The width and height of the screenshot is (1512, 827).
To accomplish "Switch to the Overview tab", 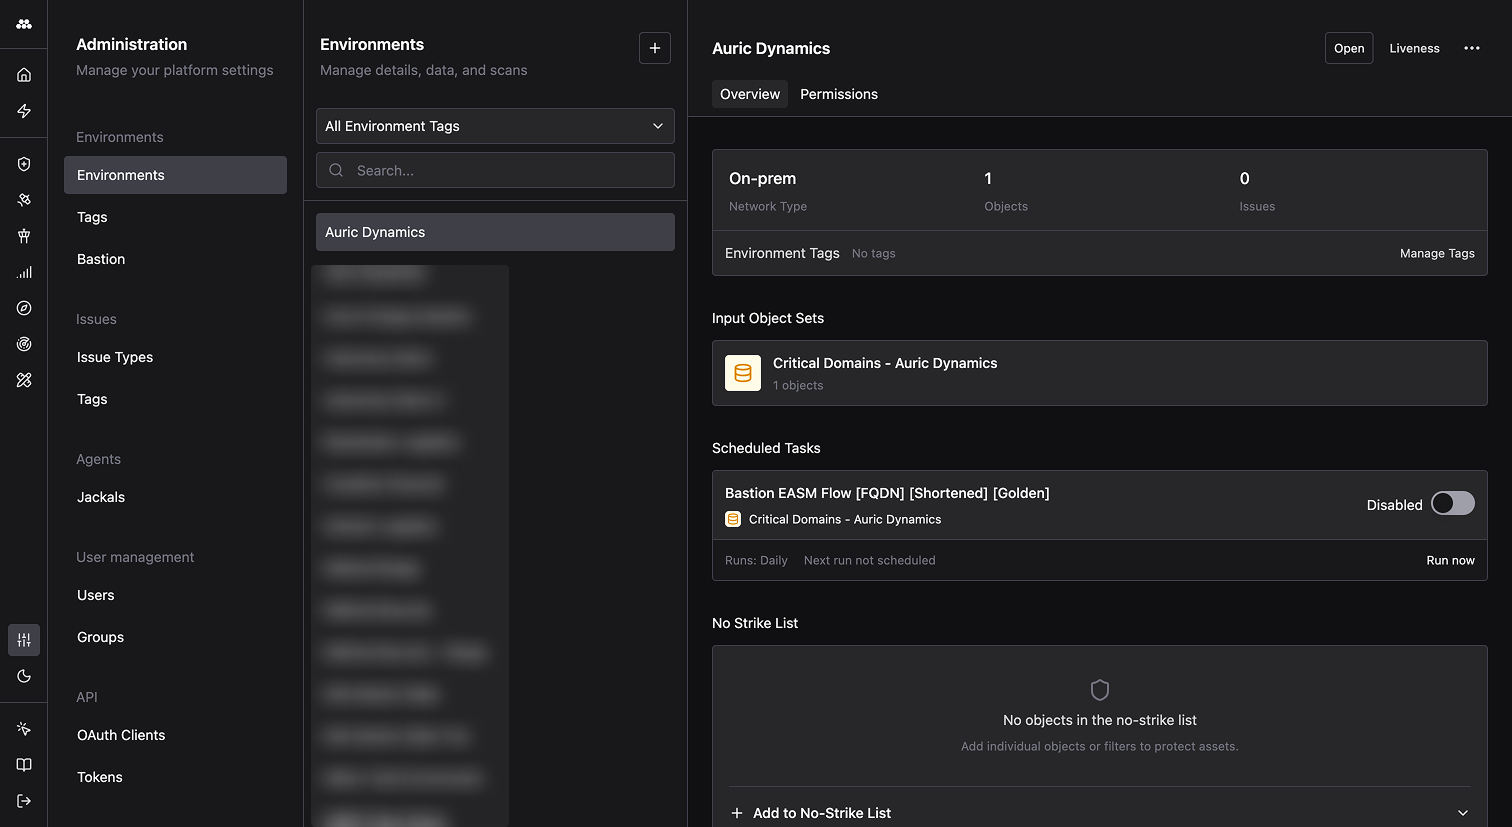I will pos(750,94).
